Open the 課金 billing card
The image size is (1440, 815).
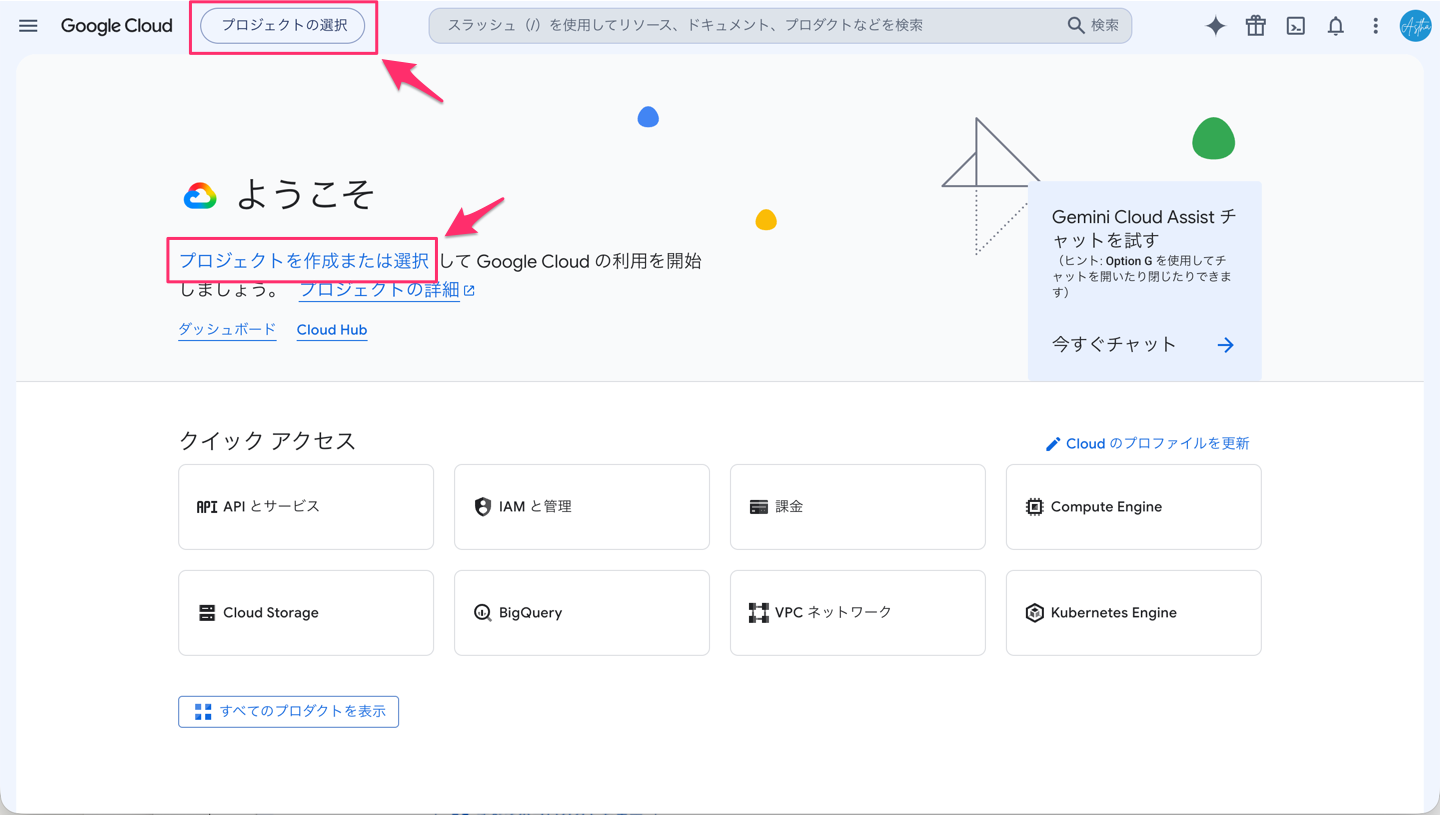[x=858, y=507]
